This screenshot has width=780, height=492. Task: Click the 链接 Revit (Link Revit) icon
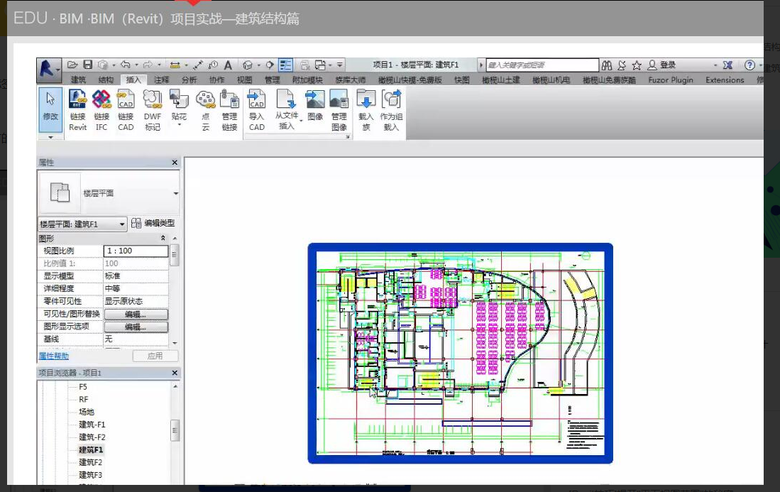click(x=77, y=100)
